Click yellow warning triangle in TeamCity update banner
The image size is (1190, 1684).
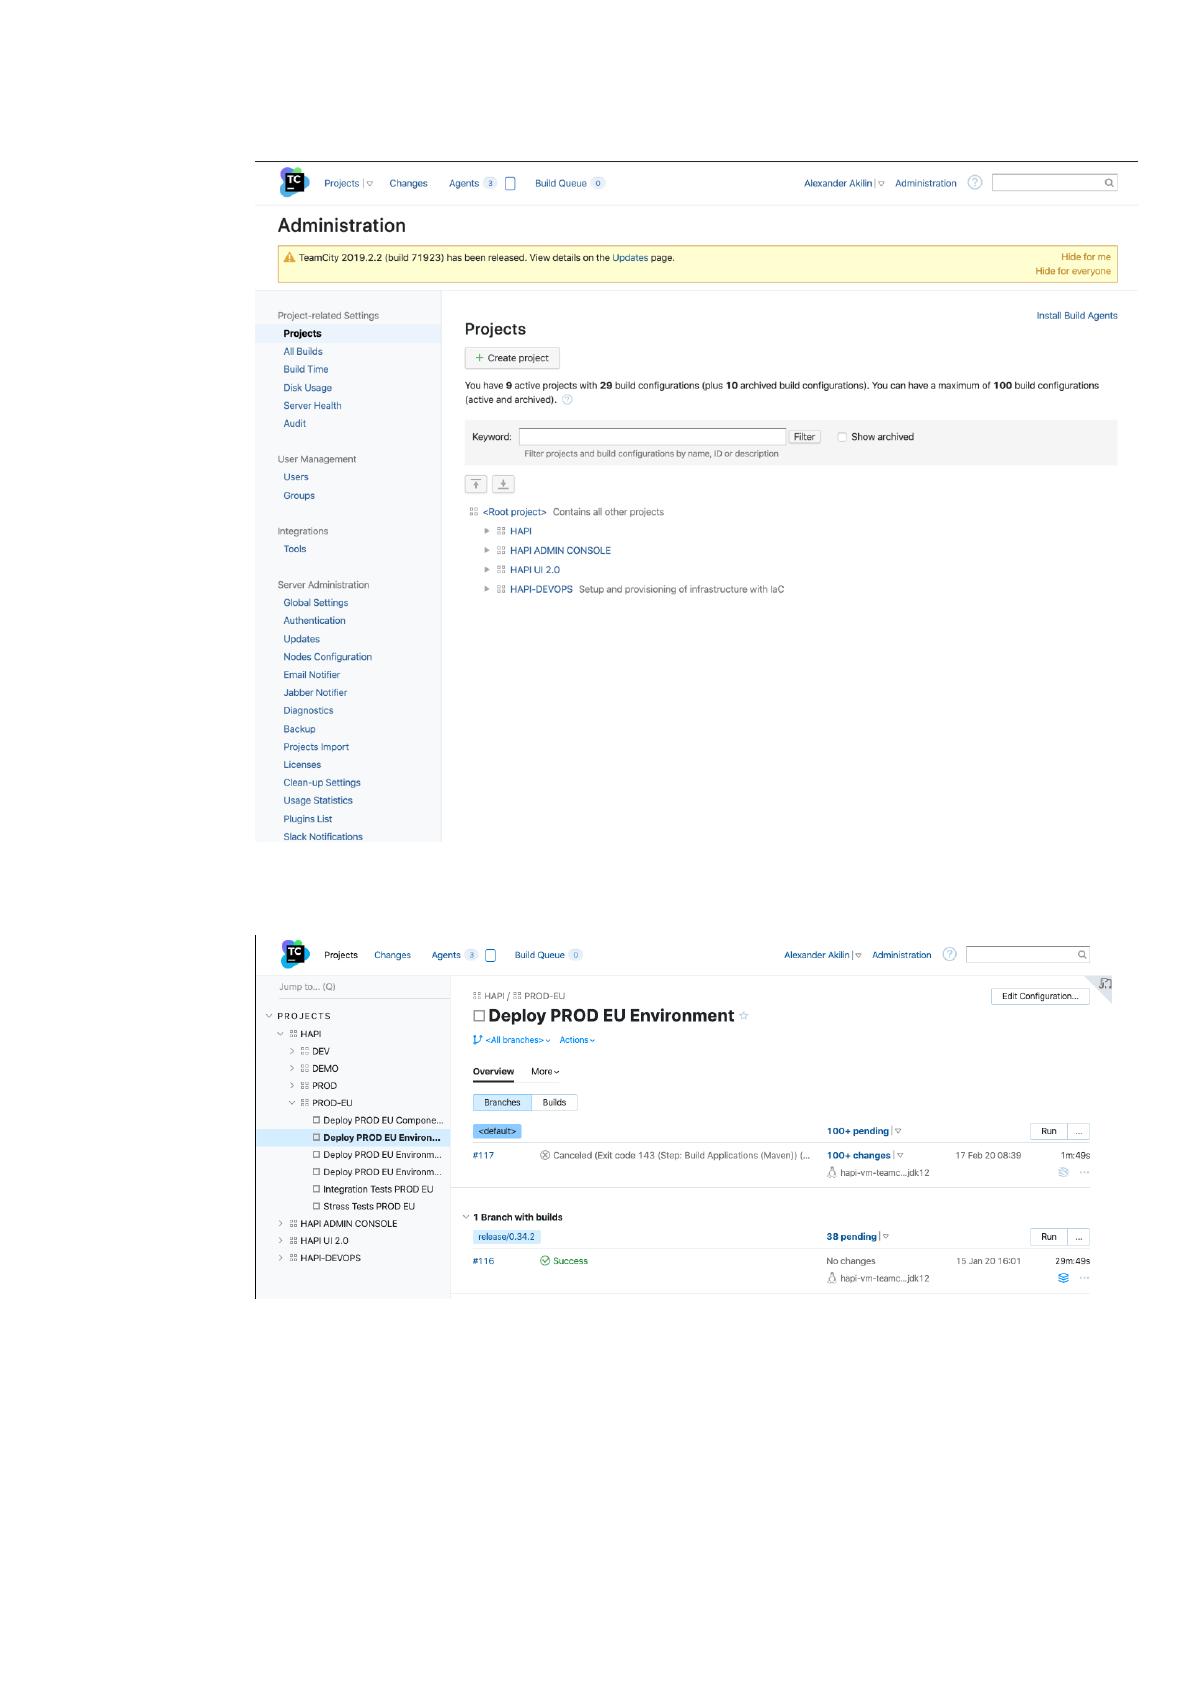(x=290, y=257)
